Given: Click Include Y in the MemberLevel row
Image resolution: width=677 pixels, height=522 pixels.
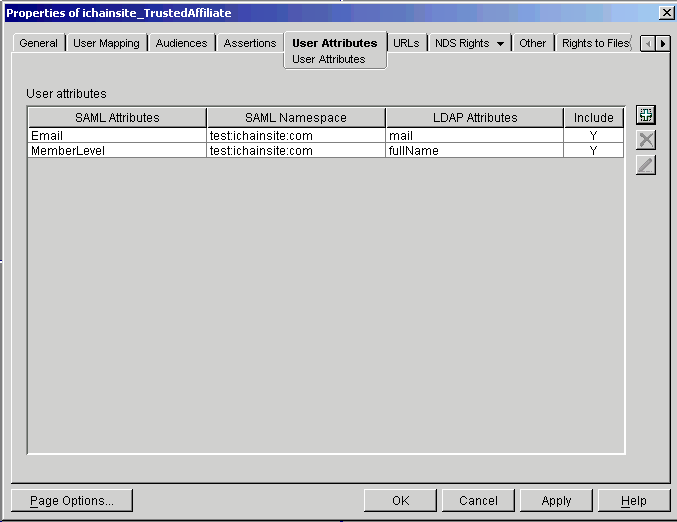Looking at the screenshot, I should point(594,150).
